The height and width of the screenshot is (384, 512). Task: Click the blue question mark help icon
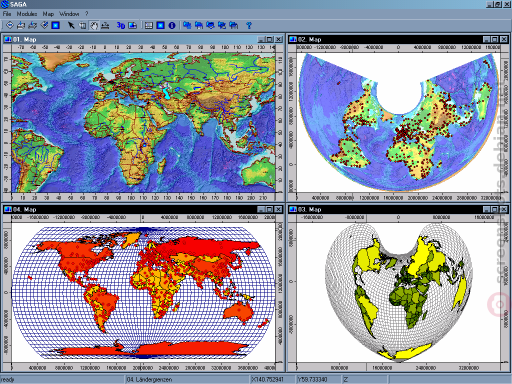coord(249,25)
